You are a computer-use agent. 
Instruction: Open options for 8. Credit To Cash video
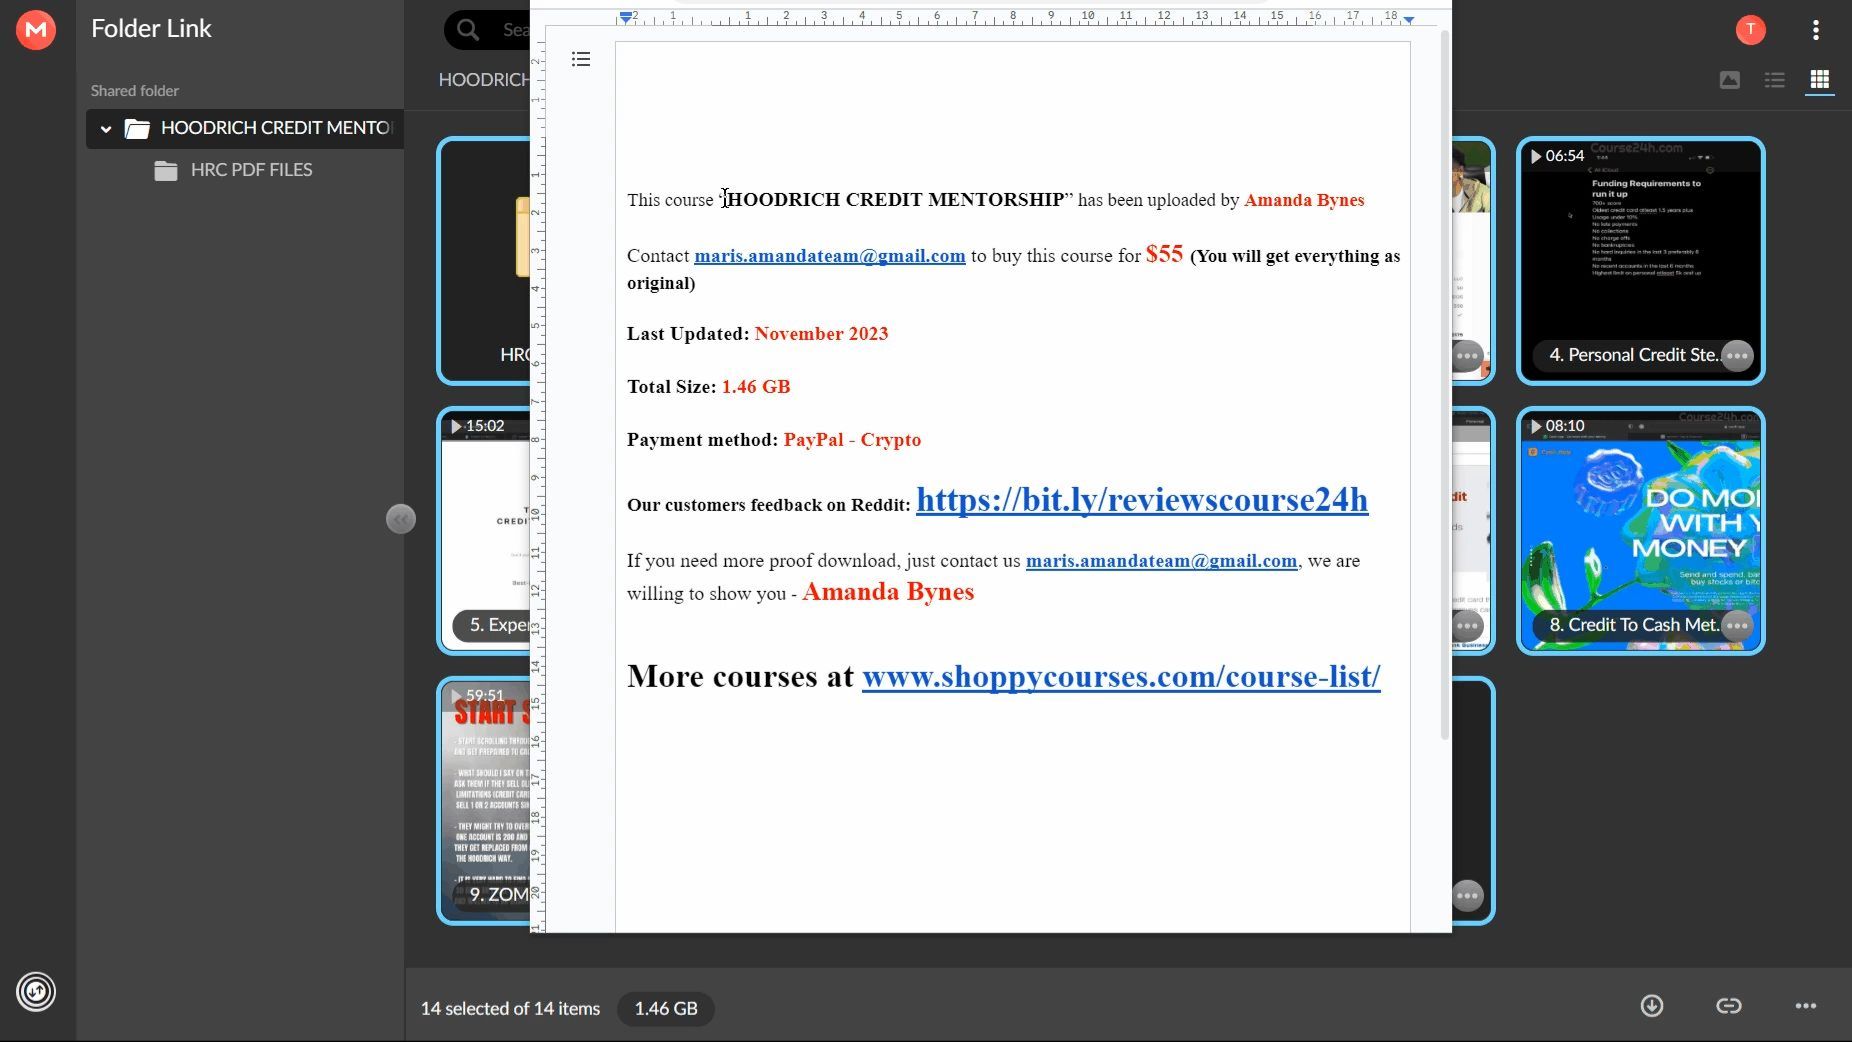click(1737, 625)
